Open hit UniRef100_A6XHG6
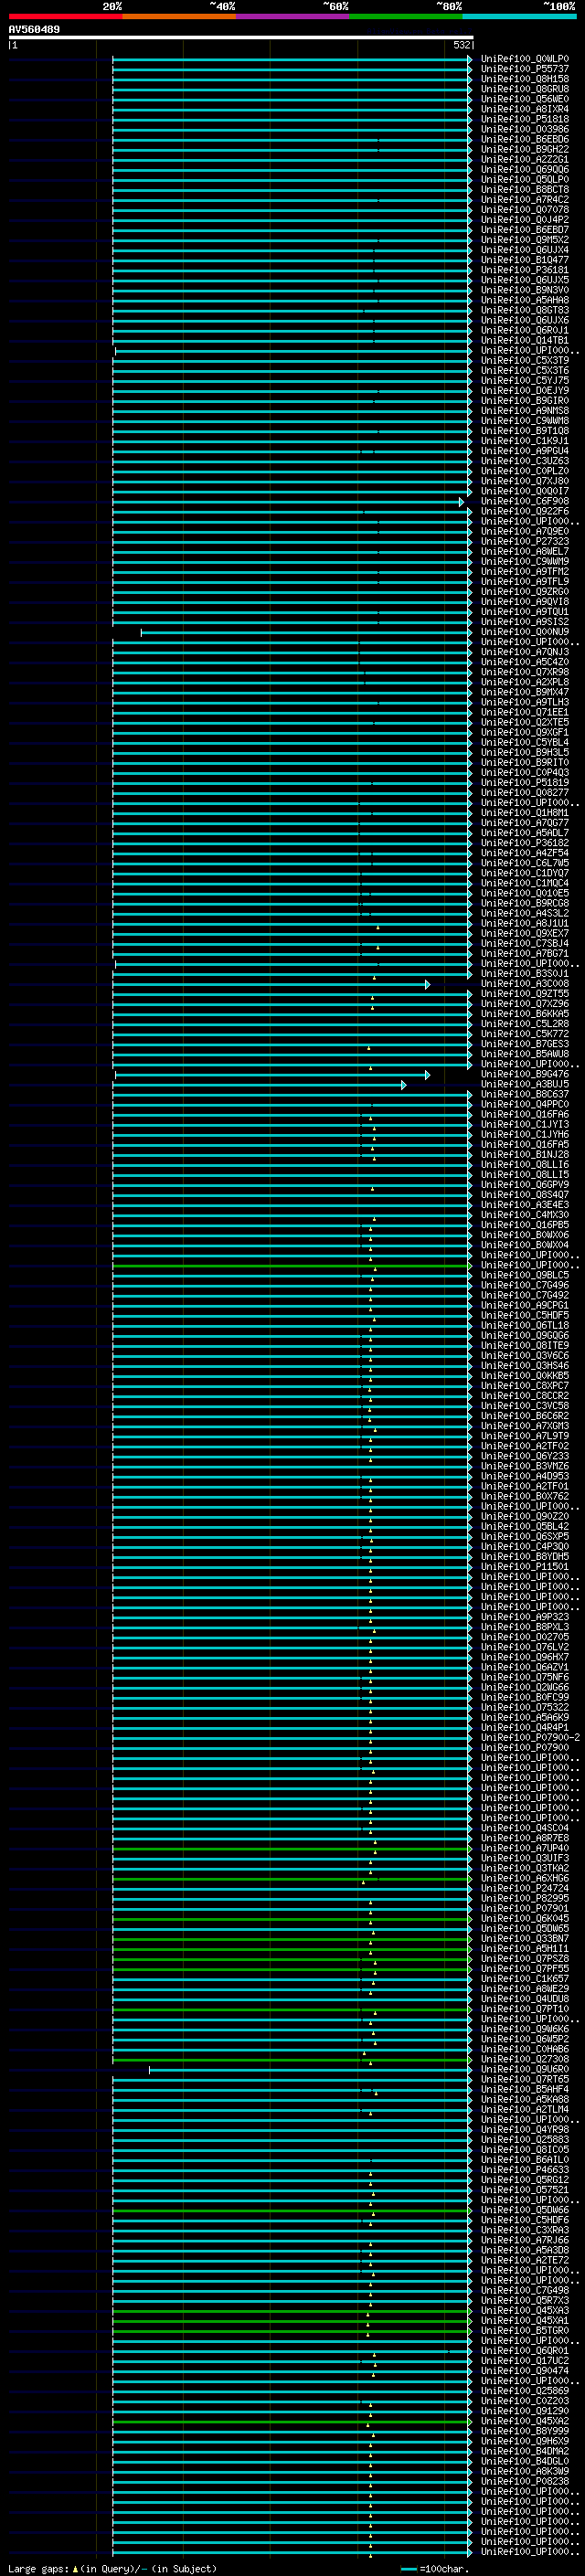Image resolution: width=585 pixels, height=2576 pixels. coord(524,1879)
